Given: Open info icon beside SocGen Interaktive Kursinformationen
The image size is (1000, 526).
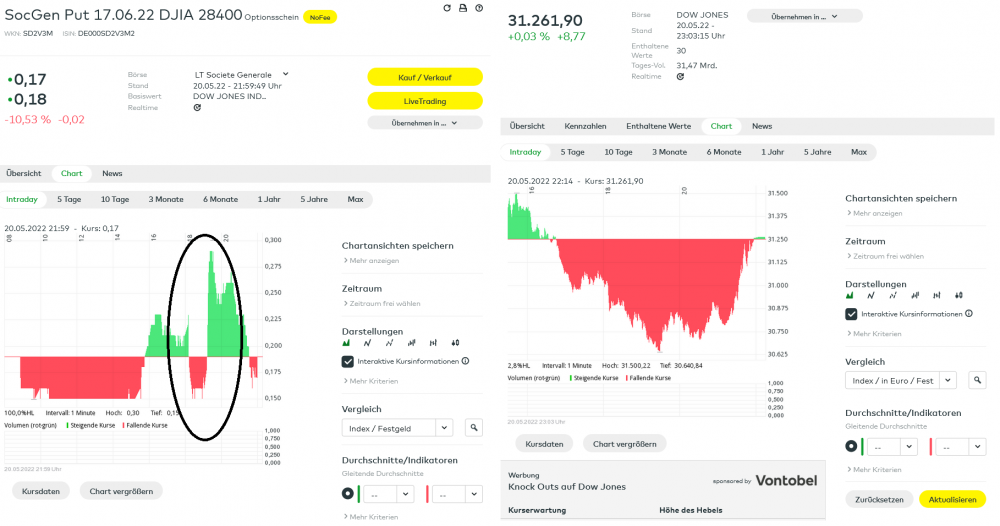Looking at the screenshot, I should point(466,361).
